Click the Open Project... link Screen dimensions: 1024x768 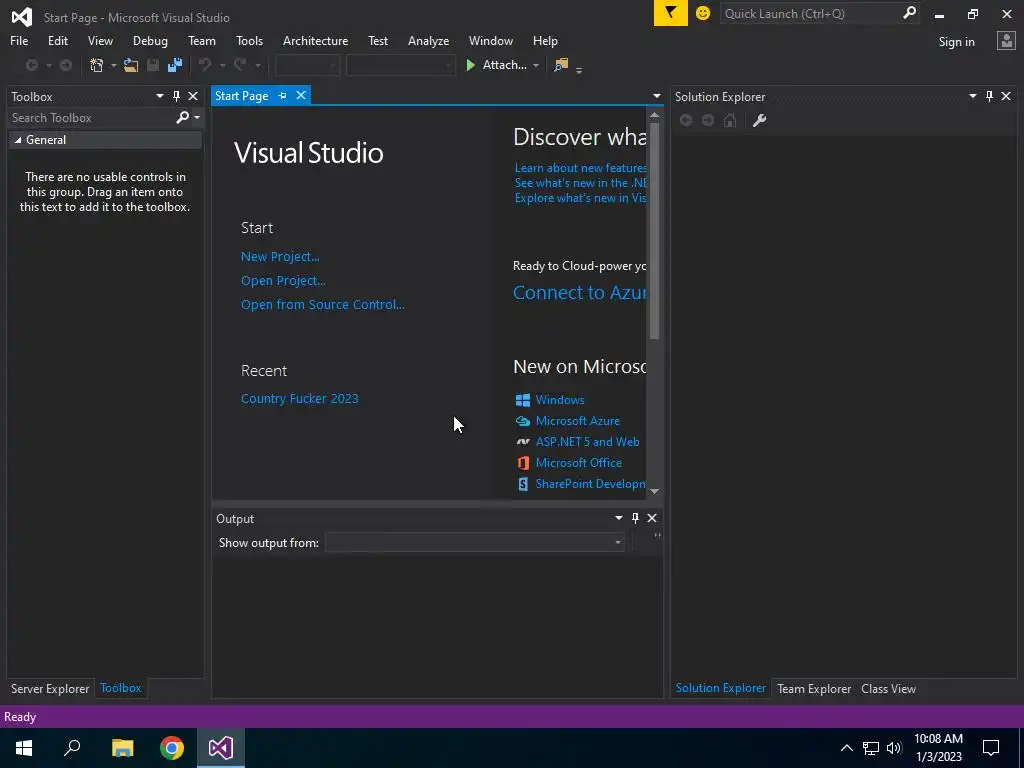coord(283,281)
